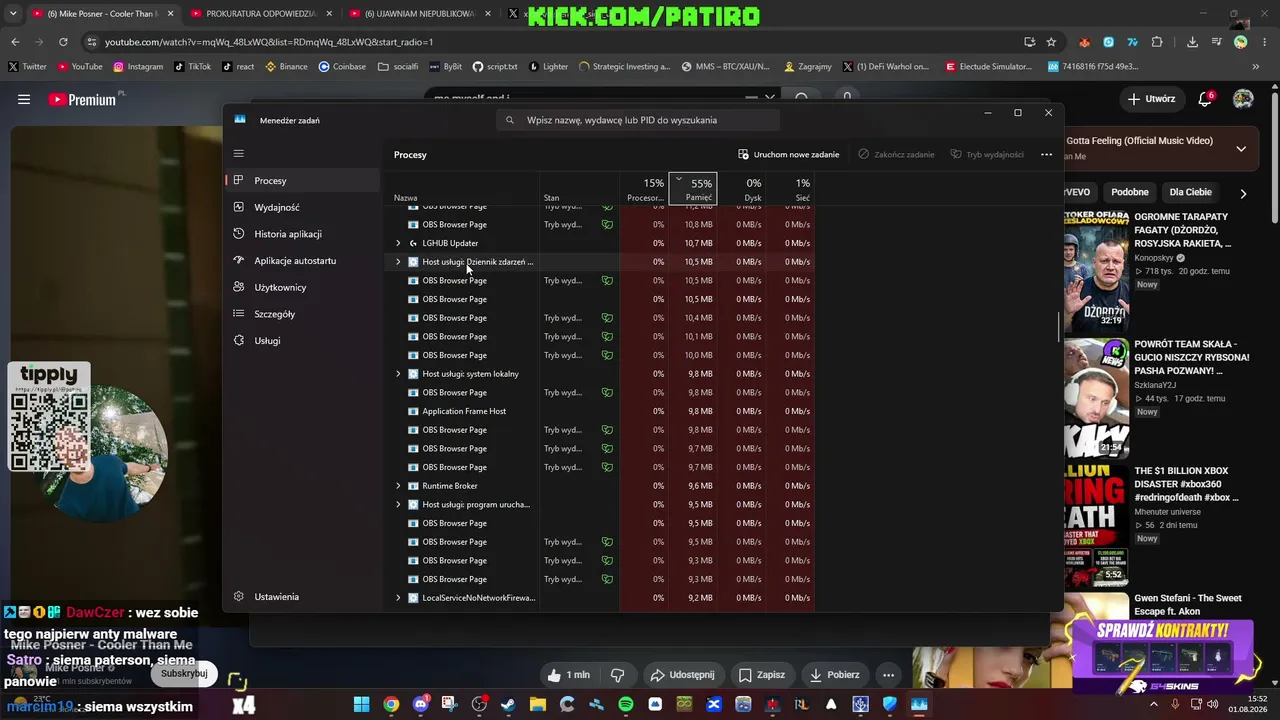This screenshot has width=1280, height=720.
Task: Open Chrome extensions puzzle icon
Action: pos(1157,42)
